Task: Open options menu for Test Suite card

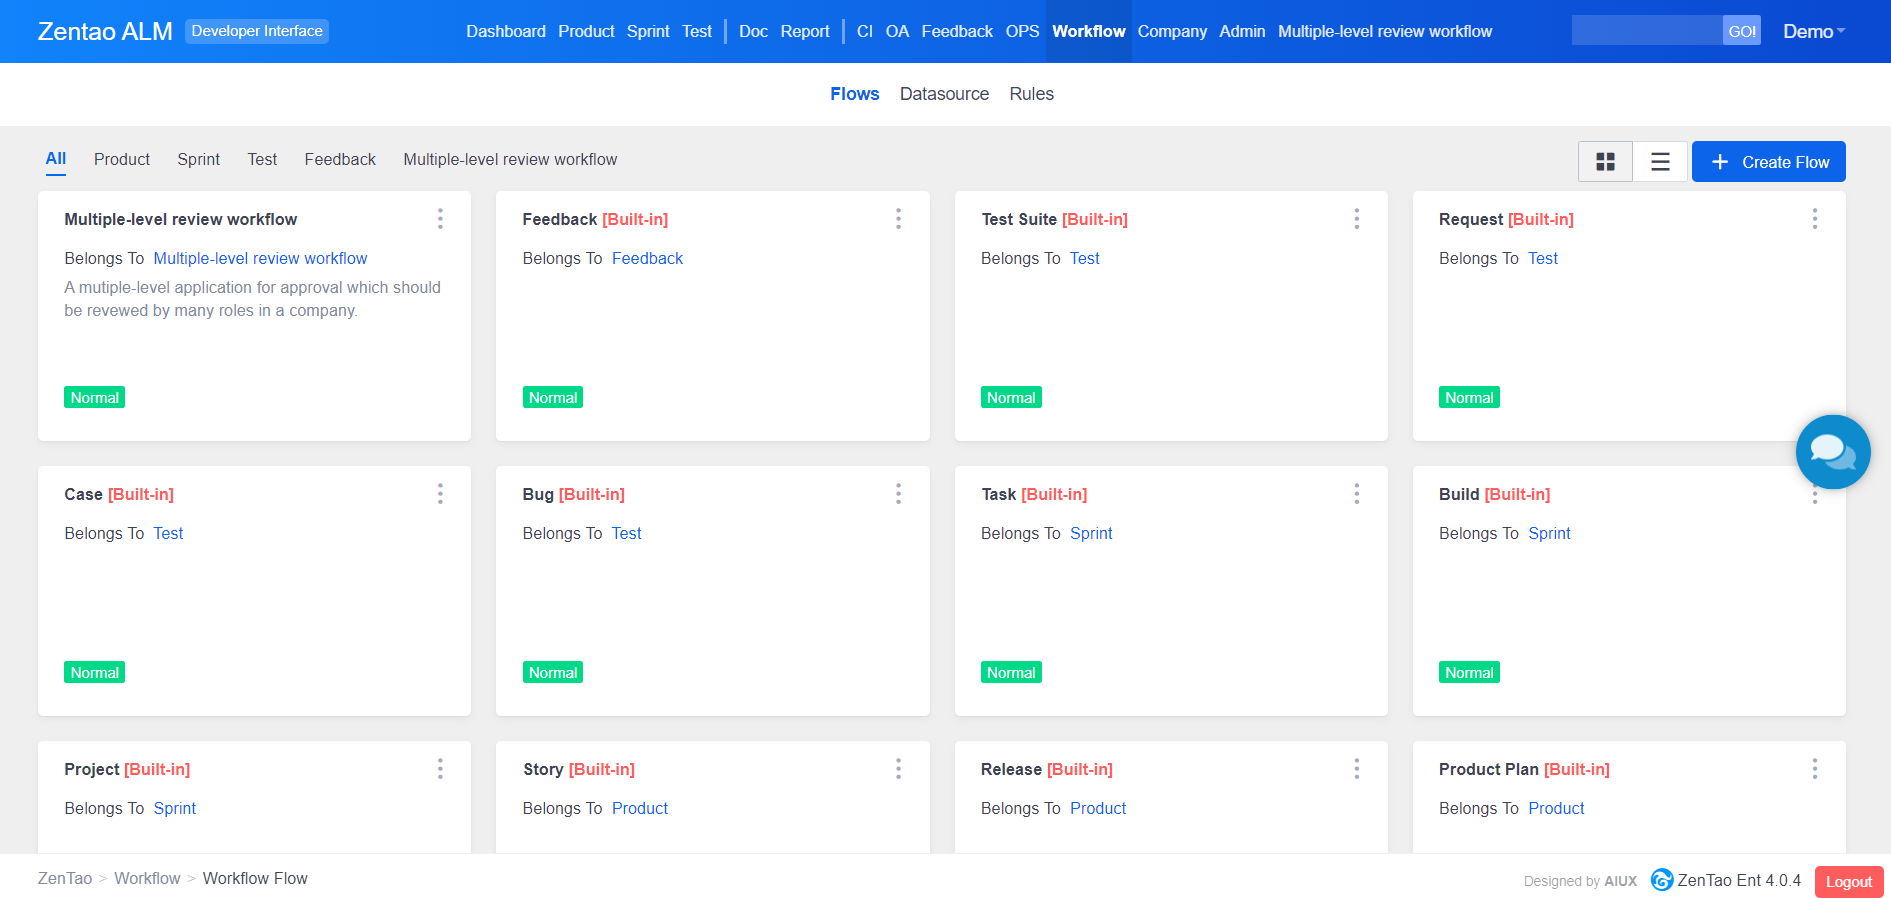Action: click(1356, 219)
